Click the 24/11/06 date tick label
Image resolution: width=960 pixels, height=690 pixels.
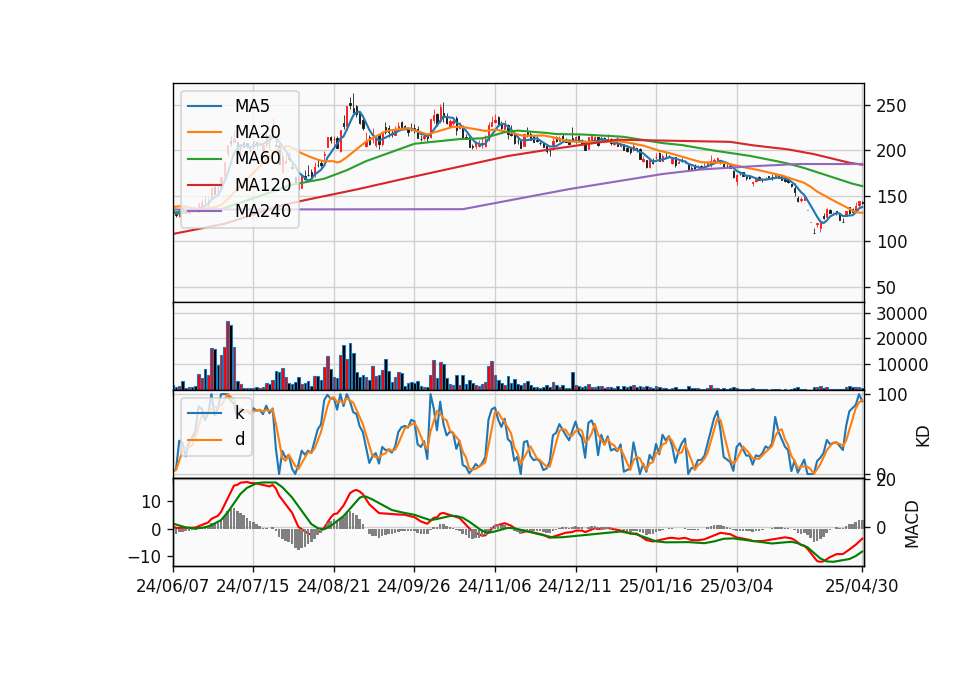[495, 586]
